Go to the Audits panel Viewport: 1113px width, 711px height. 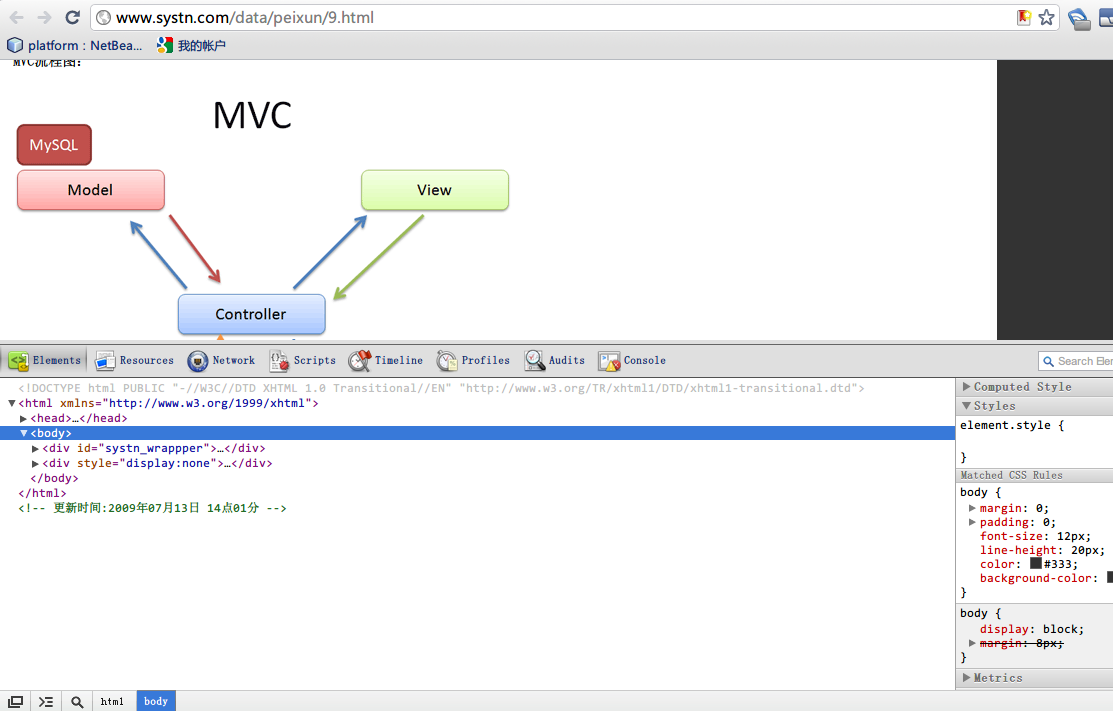[x=555, y=361]
